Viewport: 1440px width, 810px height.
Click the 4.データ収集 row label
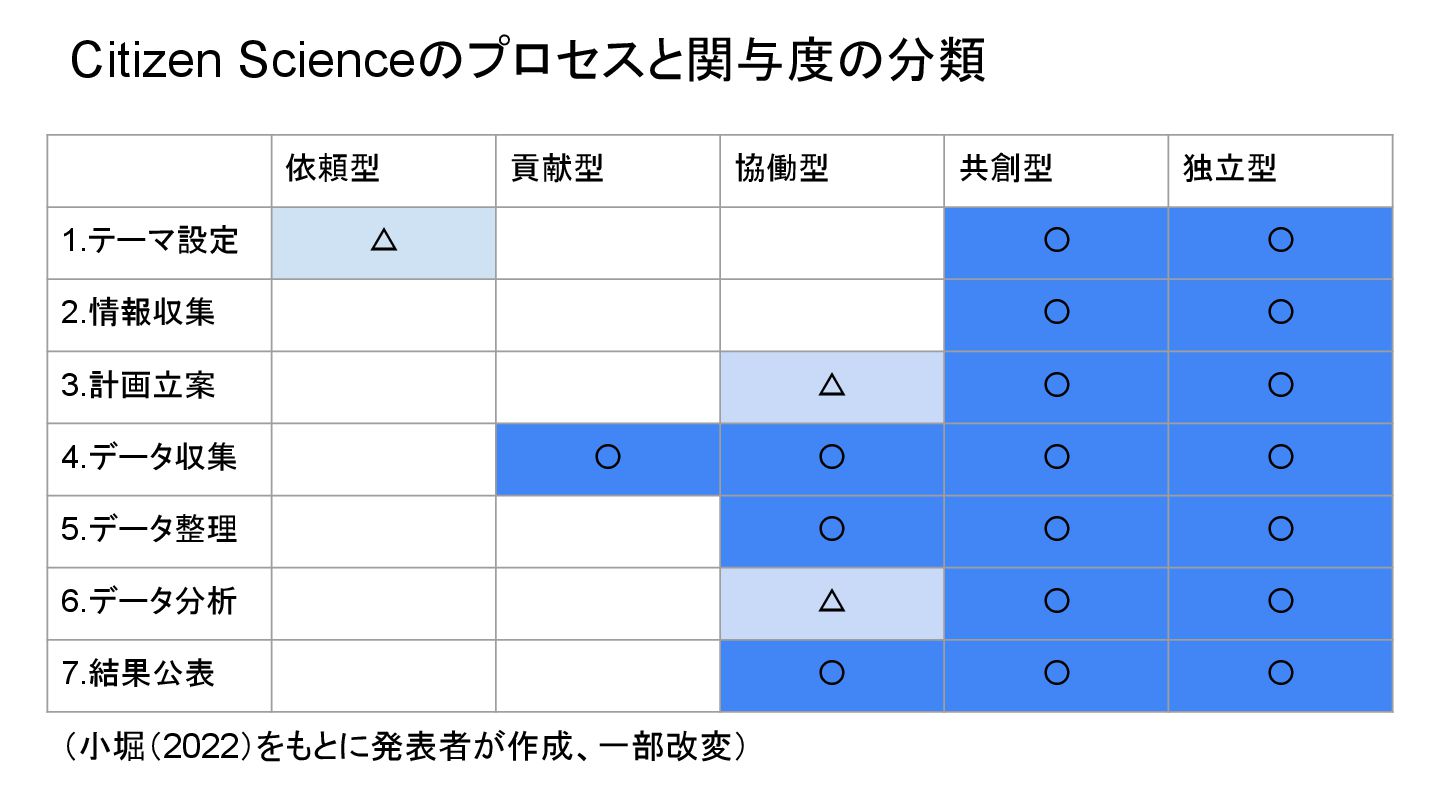pyautogui.click(x=150, y=457)
